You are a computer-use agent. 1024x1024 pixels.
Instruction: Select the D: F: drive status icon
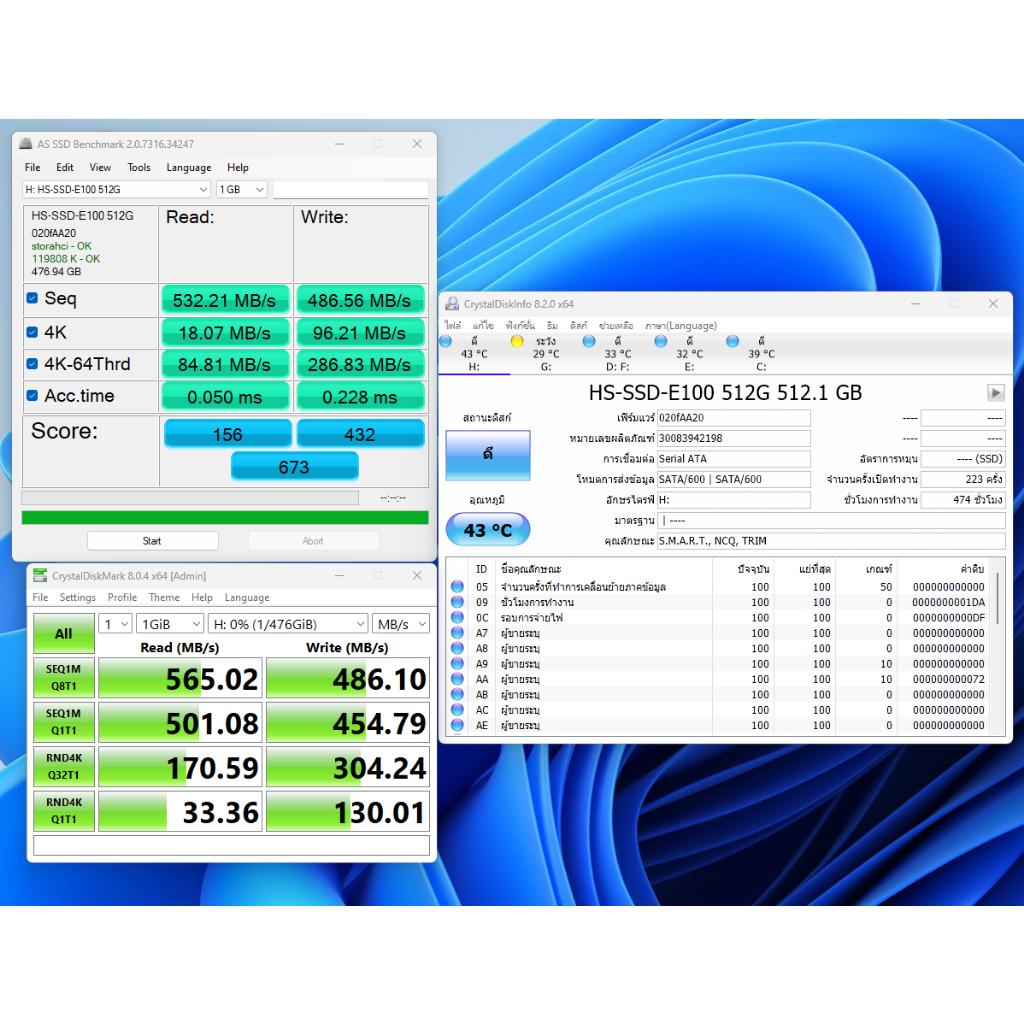click(589, 341)
